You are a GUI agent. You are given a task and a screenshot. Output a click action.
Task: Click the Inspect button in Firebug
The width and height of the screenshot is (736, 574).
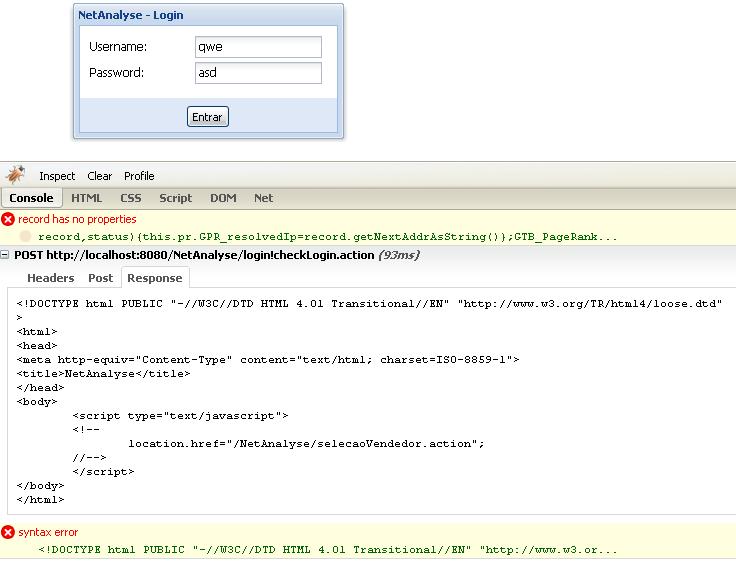click(x=57, y=176)
